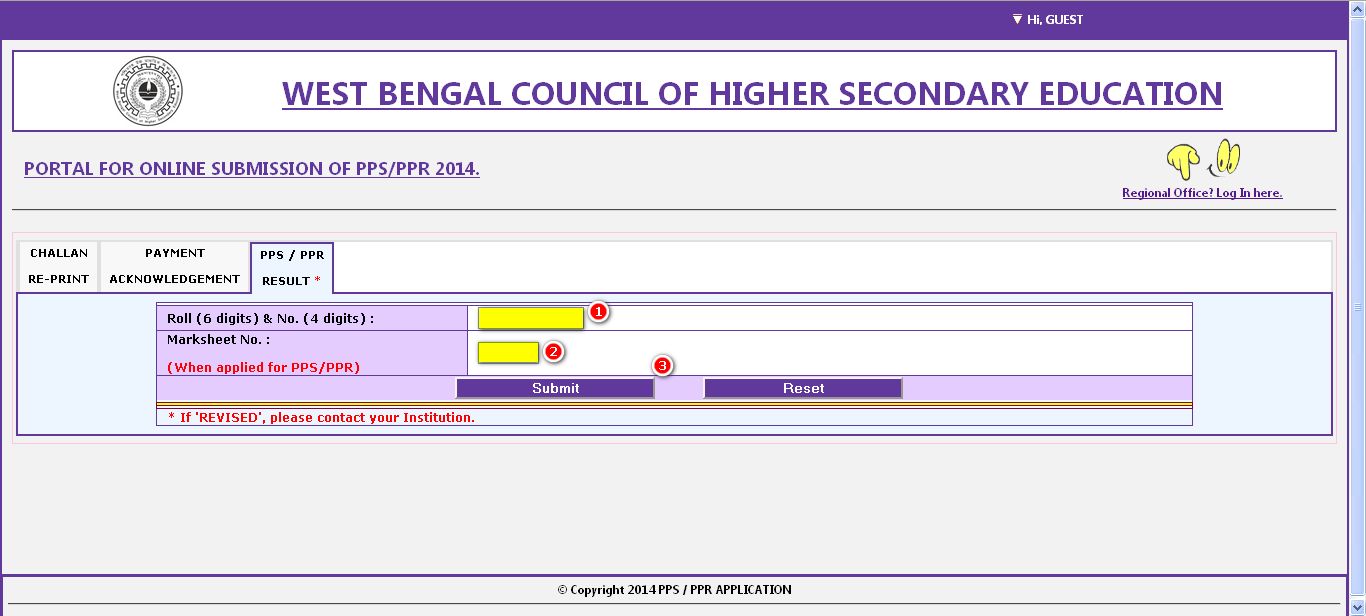This screenshot has height=616, width=1366.
Task: Click the 'Marksheet No. :' label
Action: coord(218,340)
